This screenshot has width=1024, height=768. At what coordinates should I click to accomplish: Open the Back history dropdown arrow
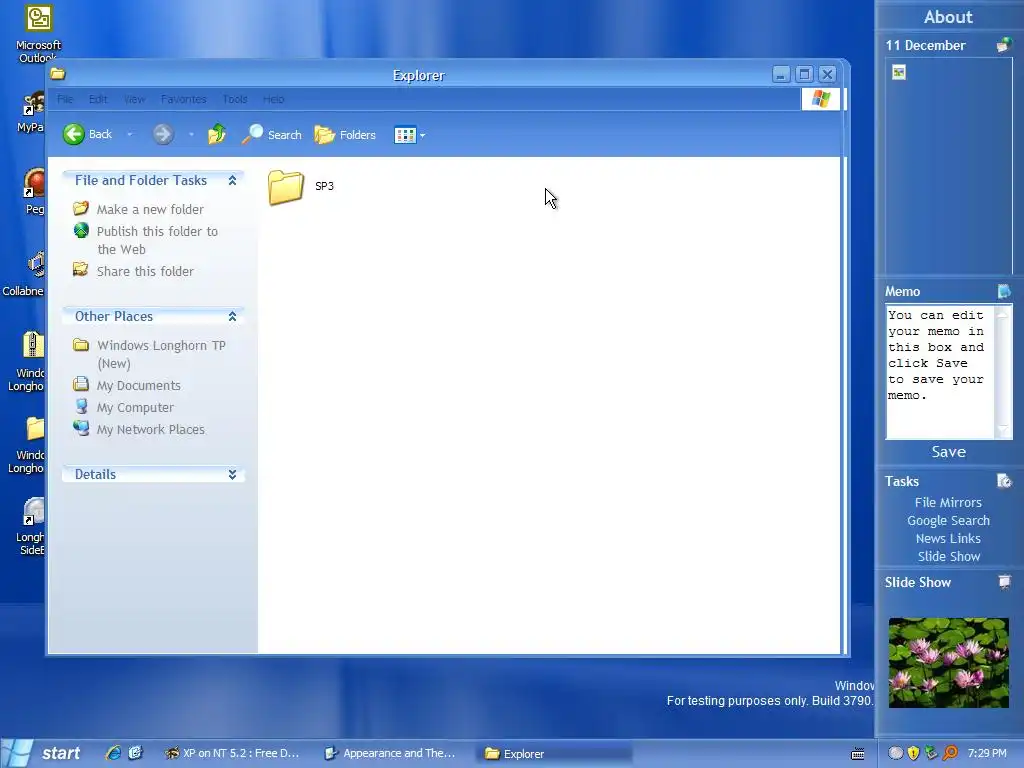(x=129, y=135)
